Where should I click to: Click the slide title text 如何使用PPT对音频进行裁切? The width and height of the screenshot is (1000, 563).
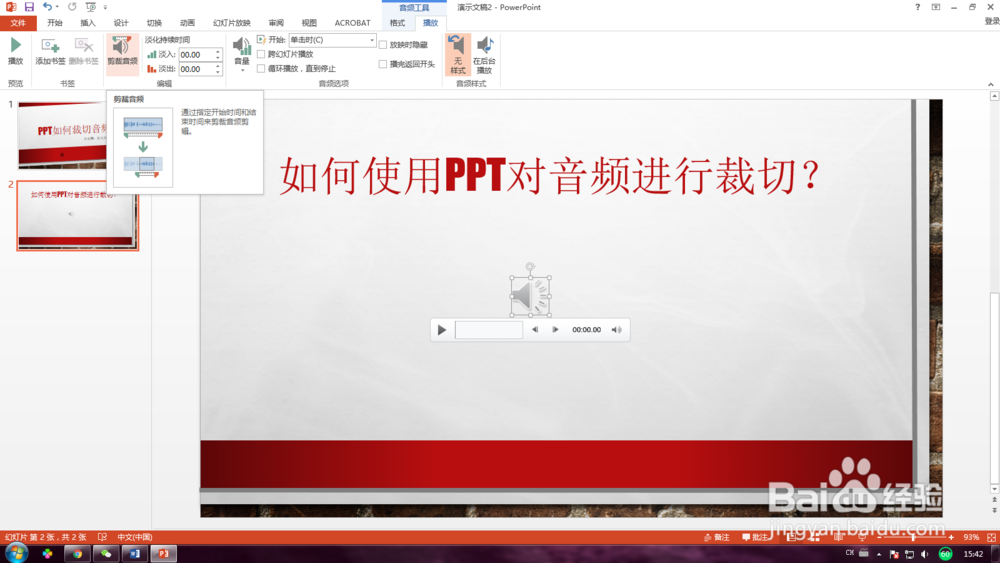click(x=550, y=175)
